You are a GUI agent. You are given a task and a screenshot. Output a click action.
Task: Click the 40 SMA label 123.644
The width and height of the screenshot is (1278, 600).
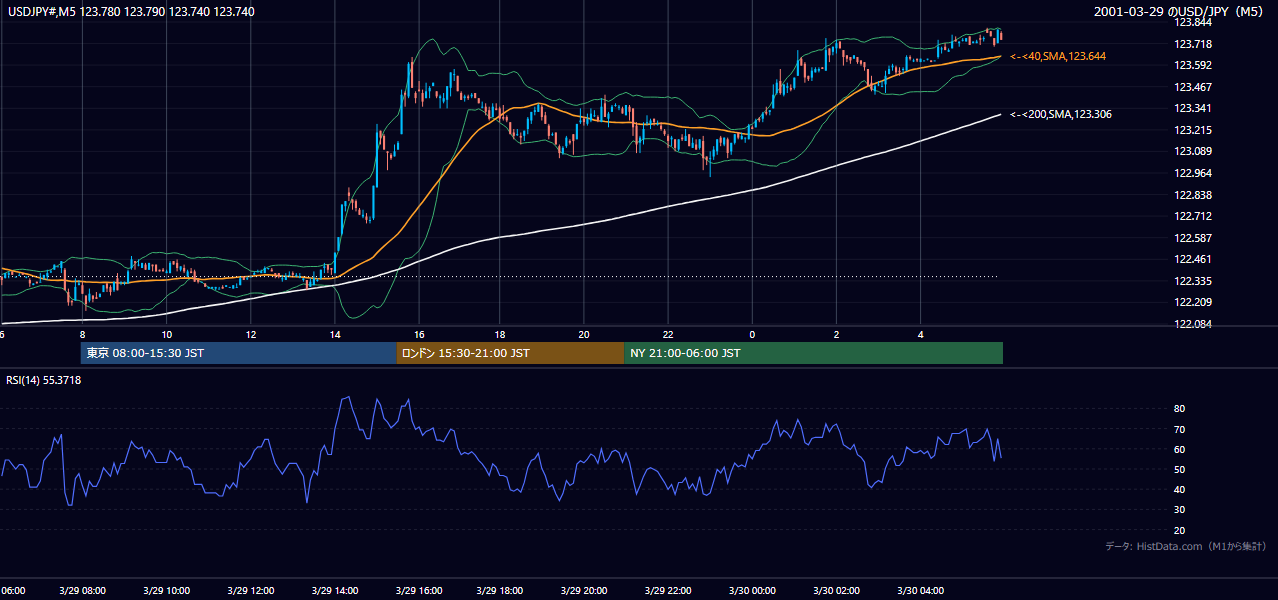pyautogui.click(x=1058, y=57)
